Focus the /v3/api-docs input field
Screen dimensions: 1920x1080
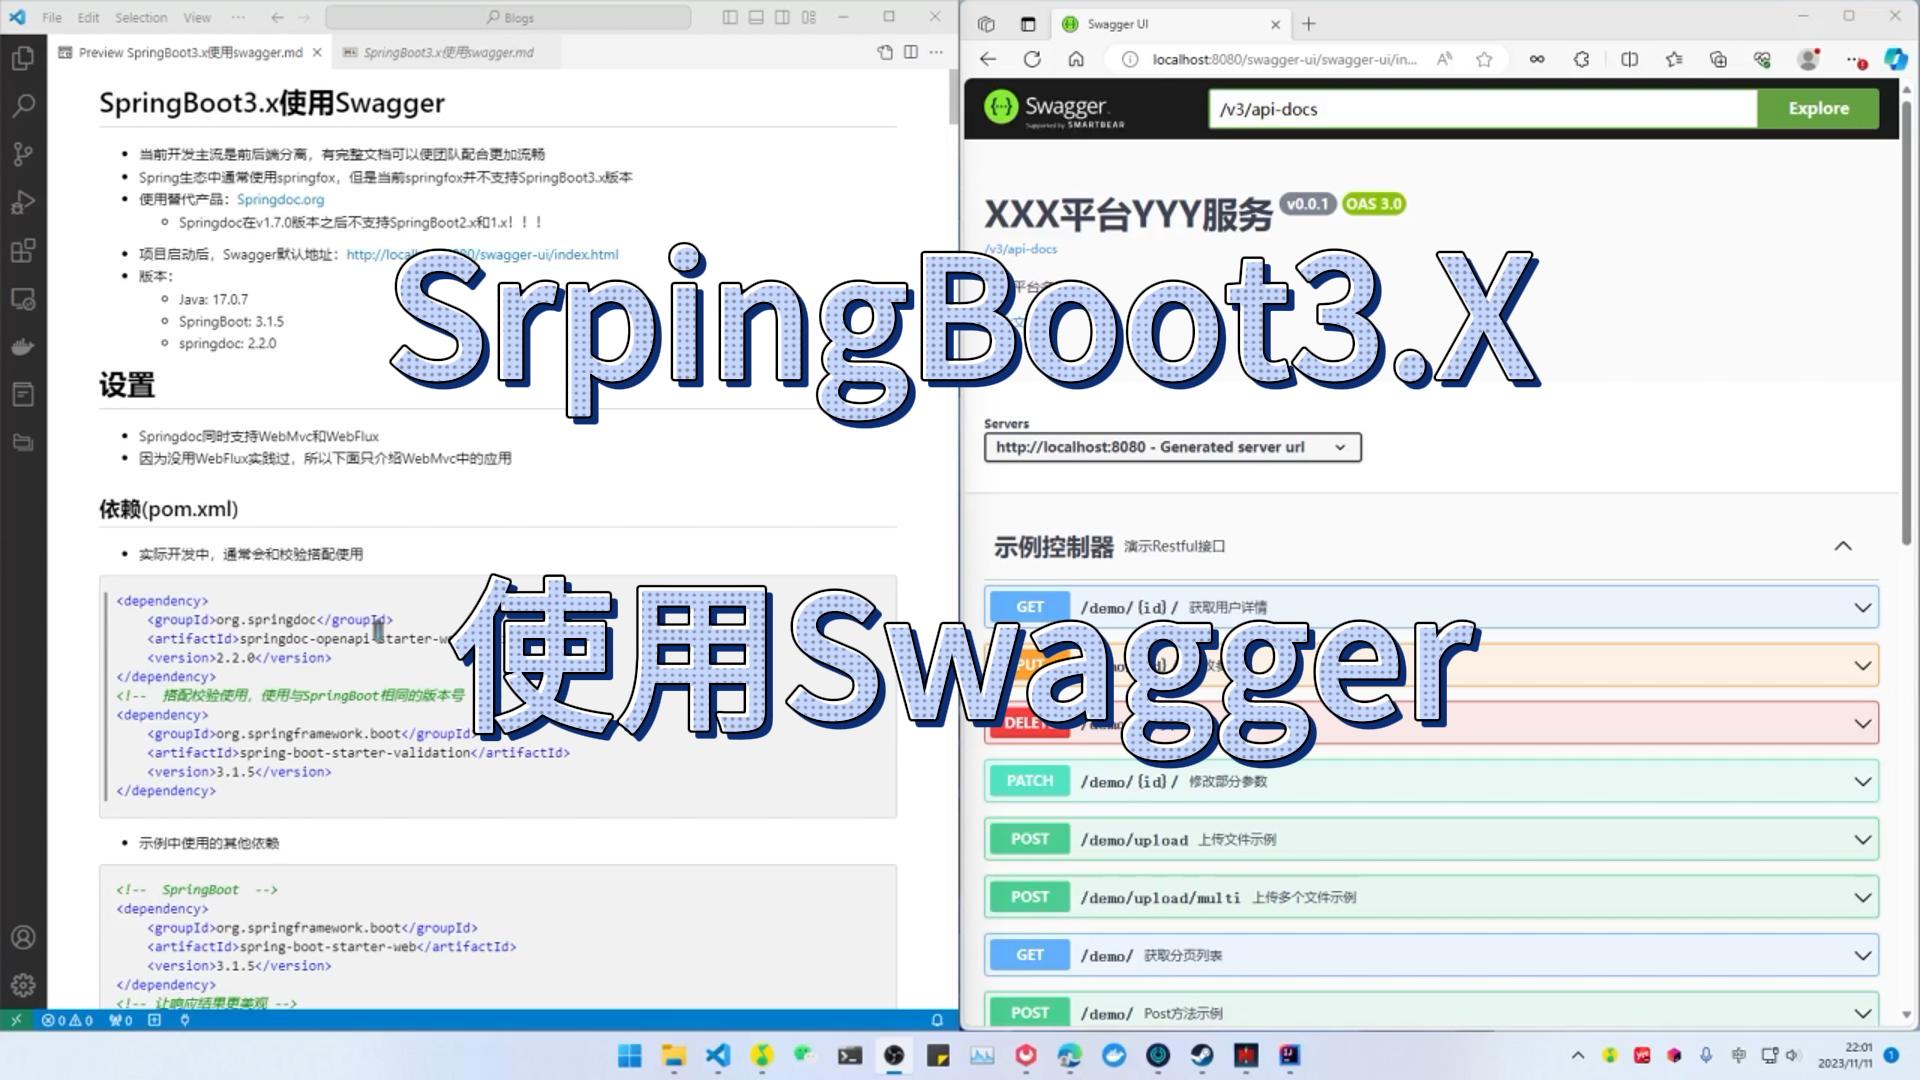click(x=1483, y=108)
